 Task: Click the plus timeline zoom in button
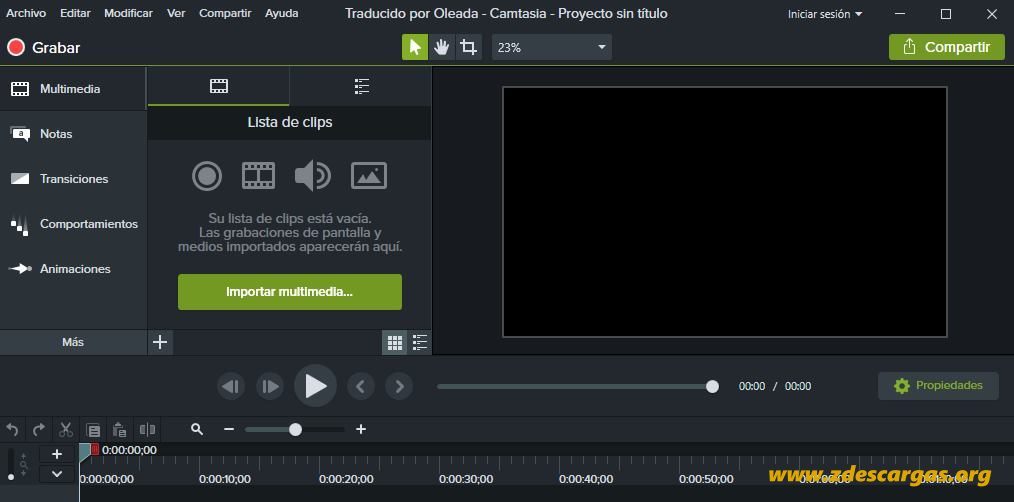361,429
